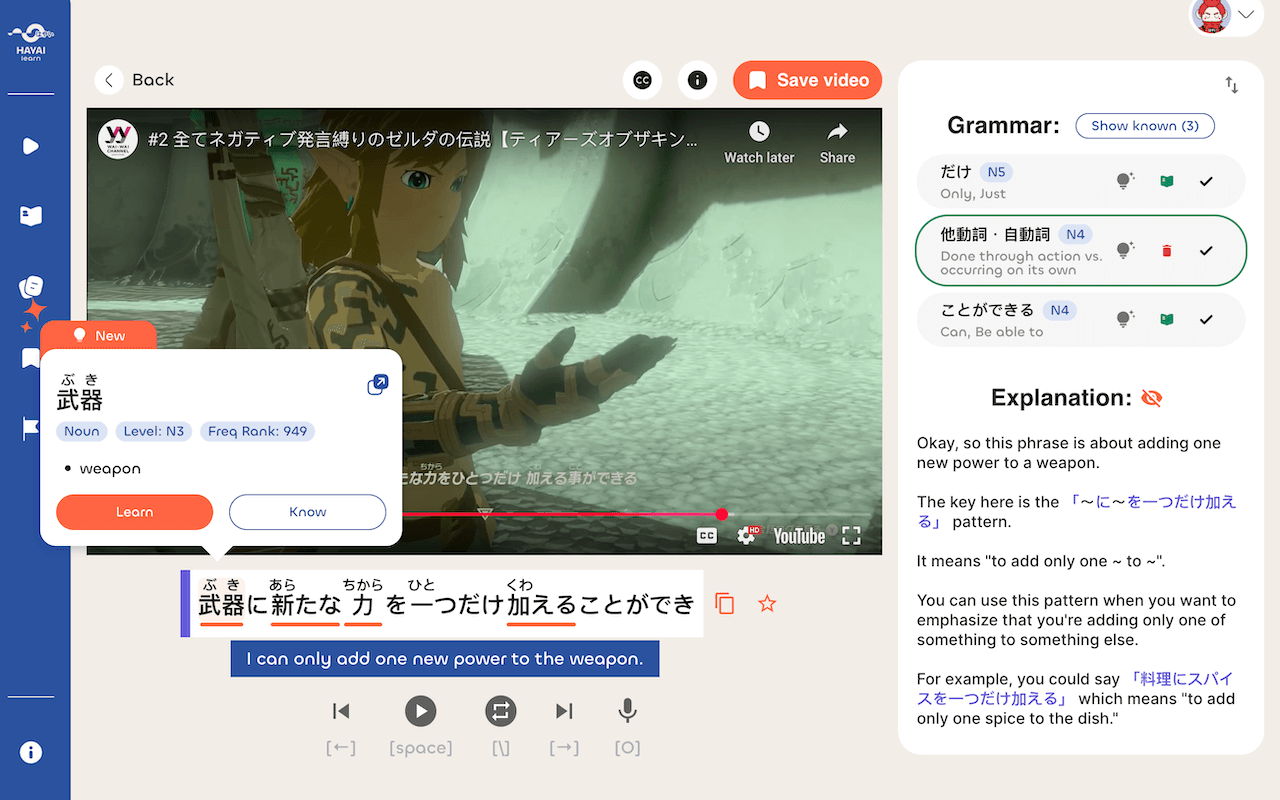1280x800 pixels.
Task: Hide the Explanation with the crossed-eye icon
Action: tap(1151, 397)
